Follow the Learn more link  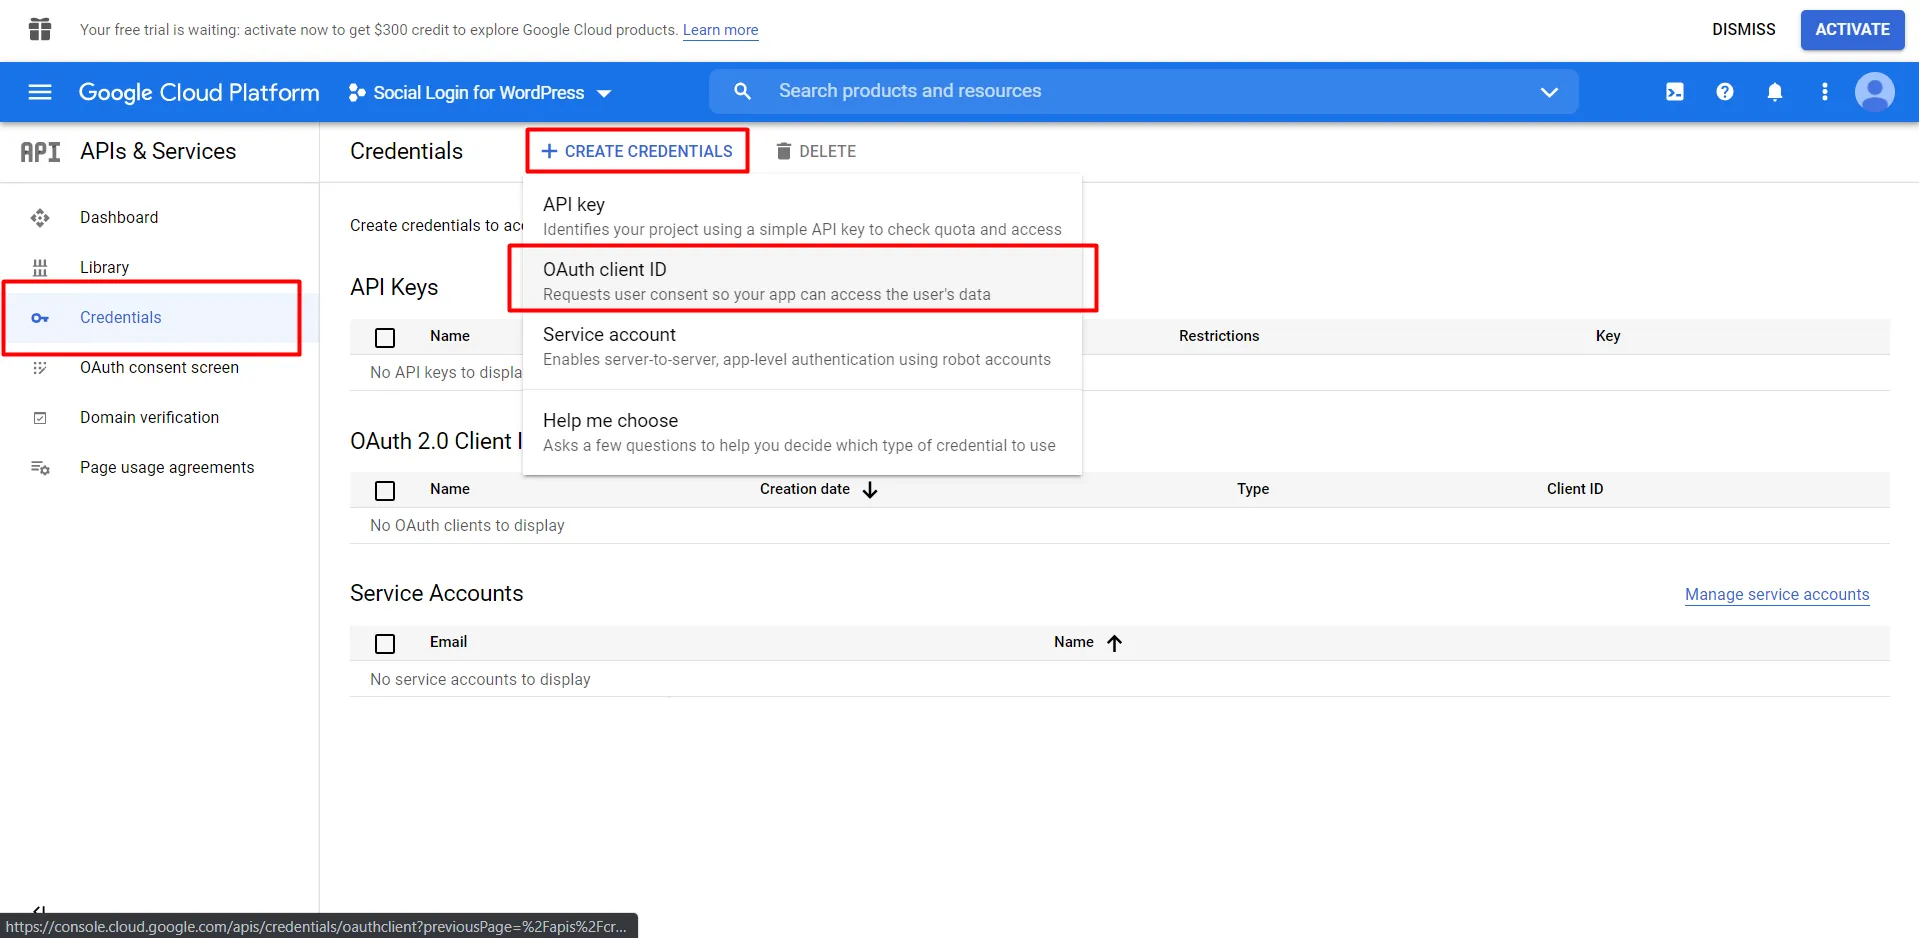720,30
